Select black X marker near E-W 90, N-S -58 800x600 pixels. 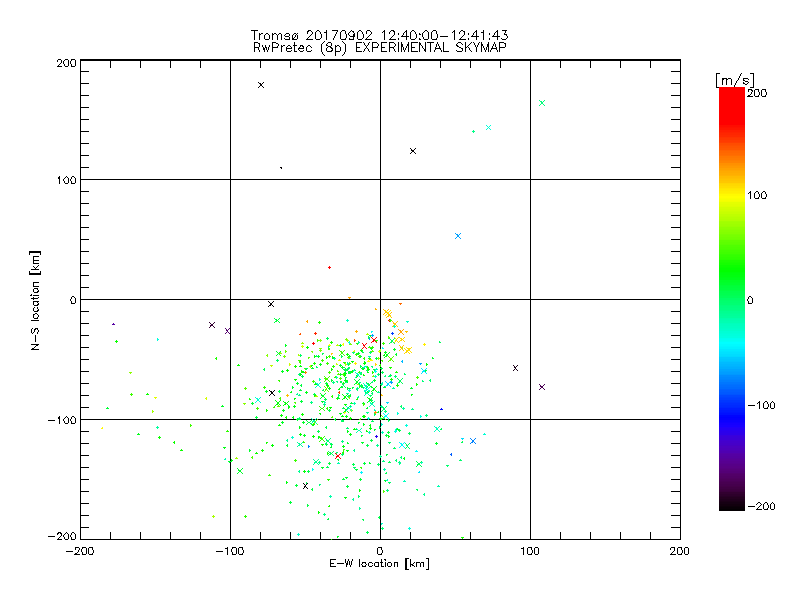(515, 368)
